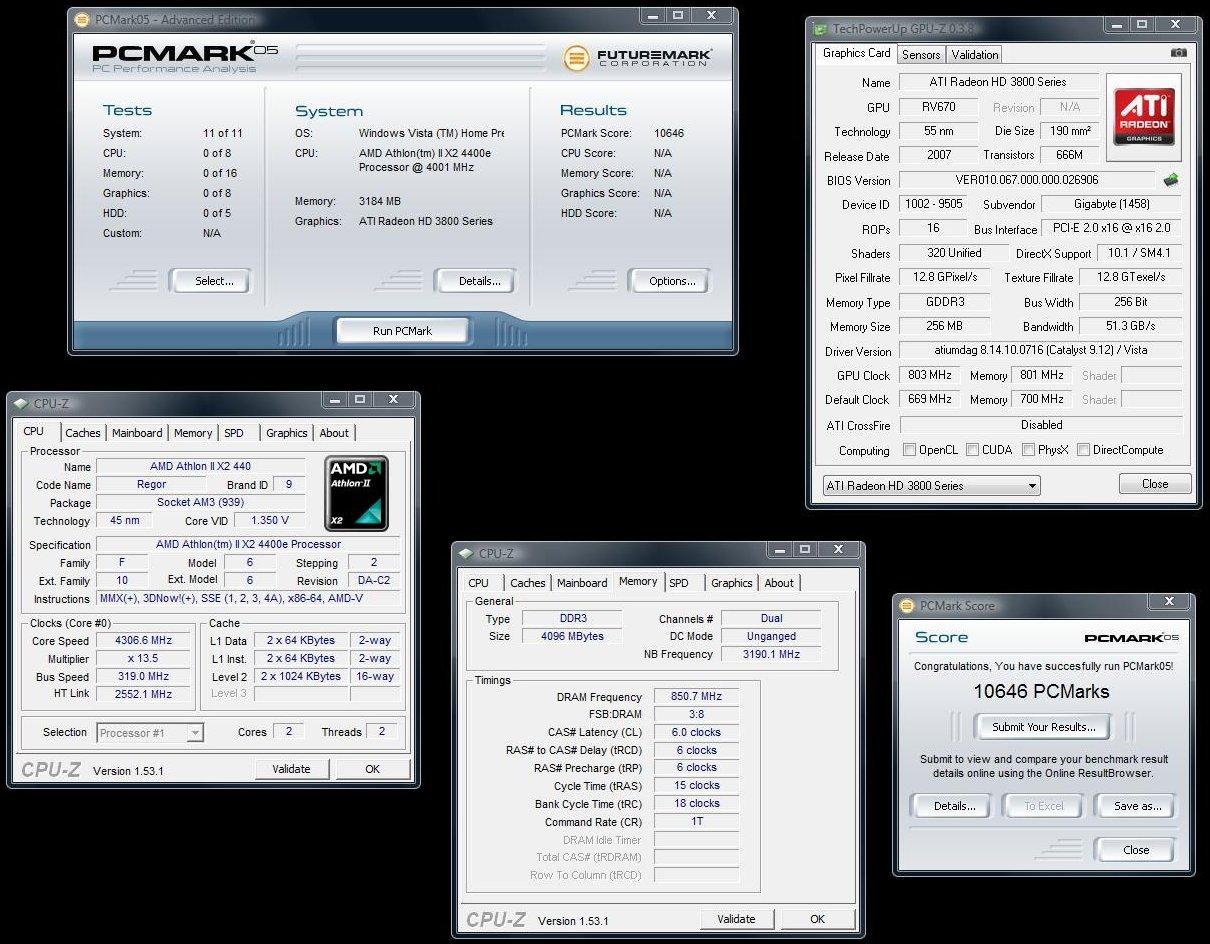This screenshot has height=944, width=1210.
Task: Click the Futuremark logo in PCMark05
Action: click(x=636, y=58)
